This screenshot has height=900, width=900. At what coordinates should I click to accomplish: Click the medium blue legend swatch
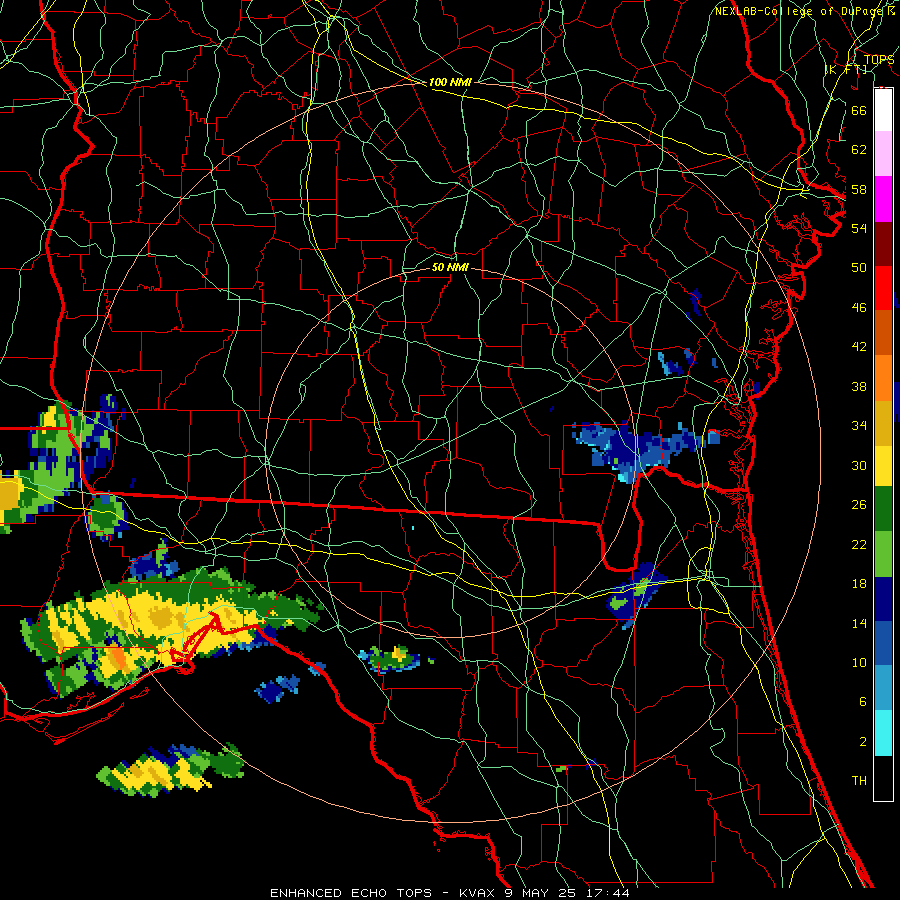coord(883,643)
